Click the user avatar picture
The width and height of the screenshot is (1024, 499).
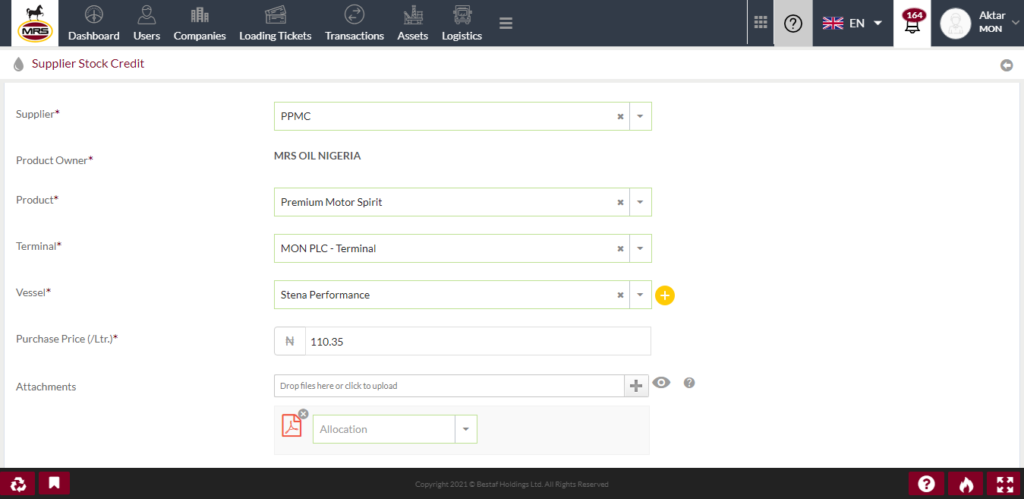955,24
